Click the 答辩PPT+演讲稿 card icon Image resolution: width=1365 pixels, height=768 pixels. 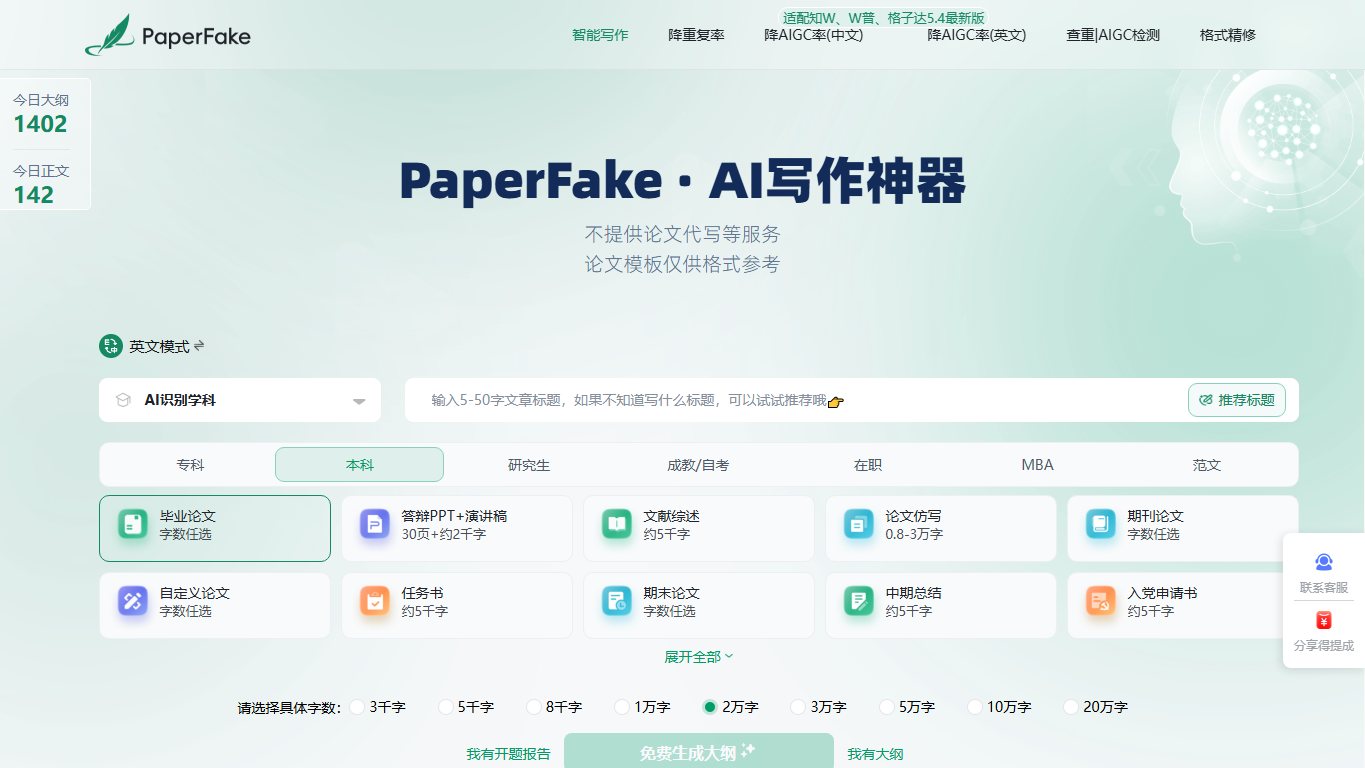point(375,524)
